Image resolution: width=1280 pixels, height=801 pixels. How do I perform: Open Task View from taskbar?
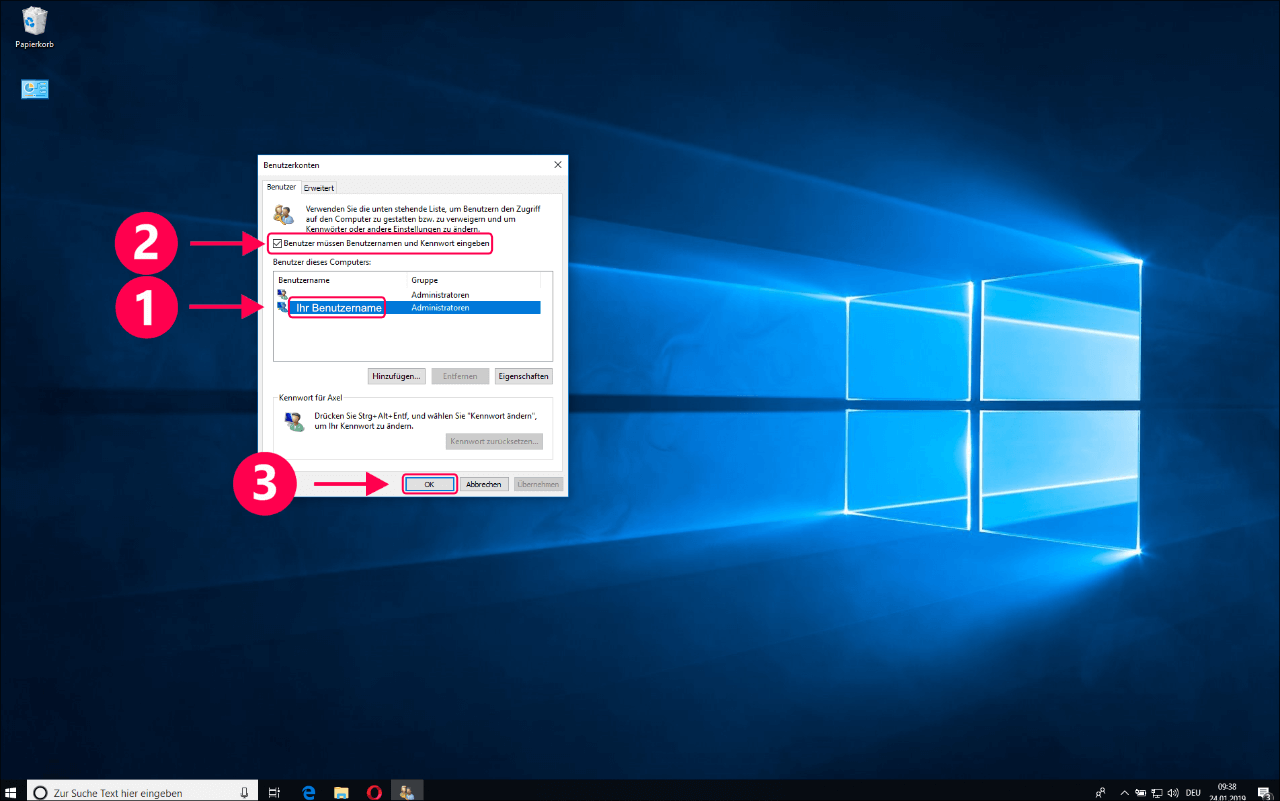(274, 792)
